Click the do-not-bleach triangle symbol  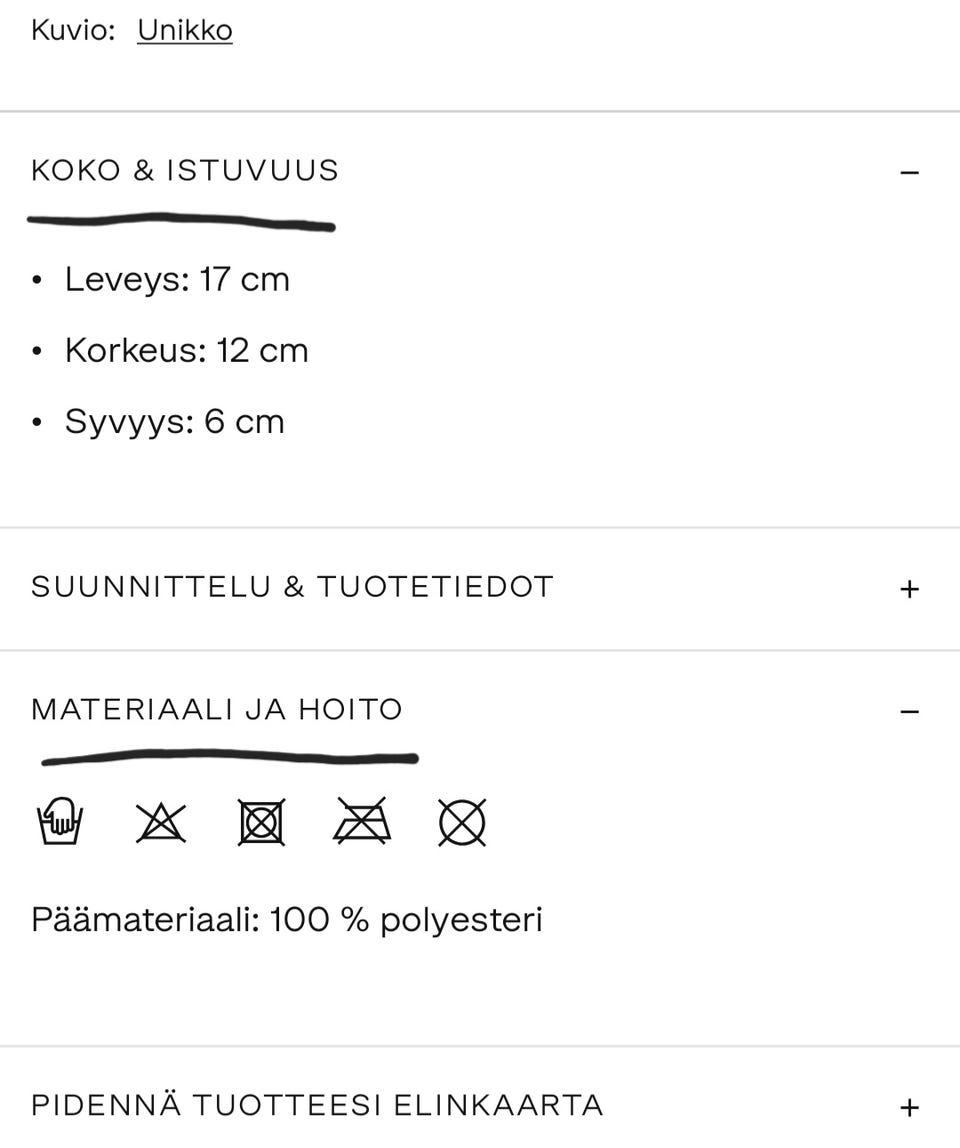click(161, 822)
